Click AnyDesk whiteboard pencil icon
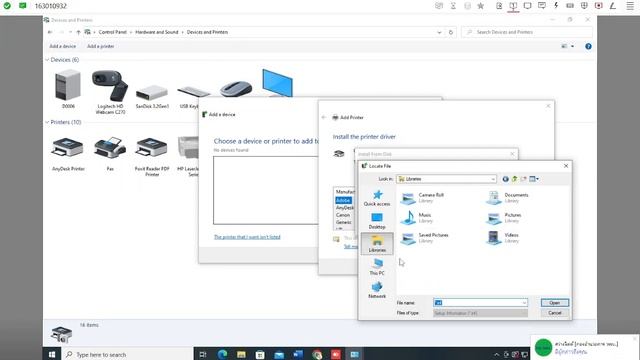Screen dimensions: 640x360 (x=613, y=6)
